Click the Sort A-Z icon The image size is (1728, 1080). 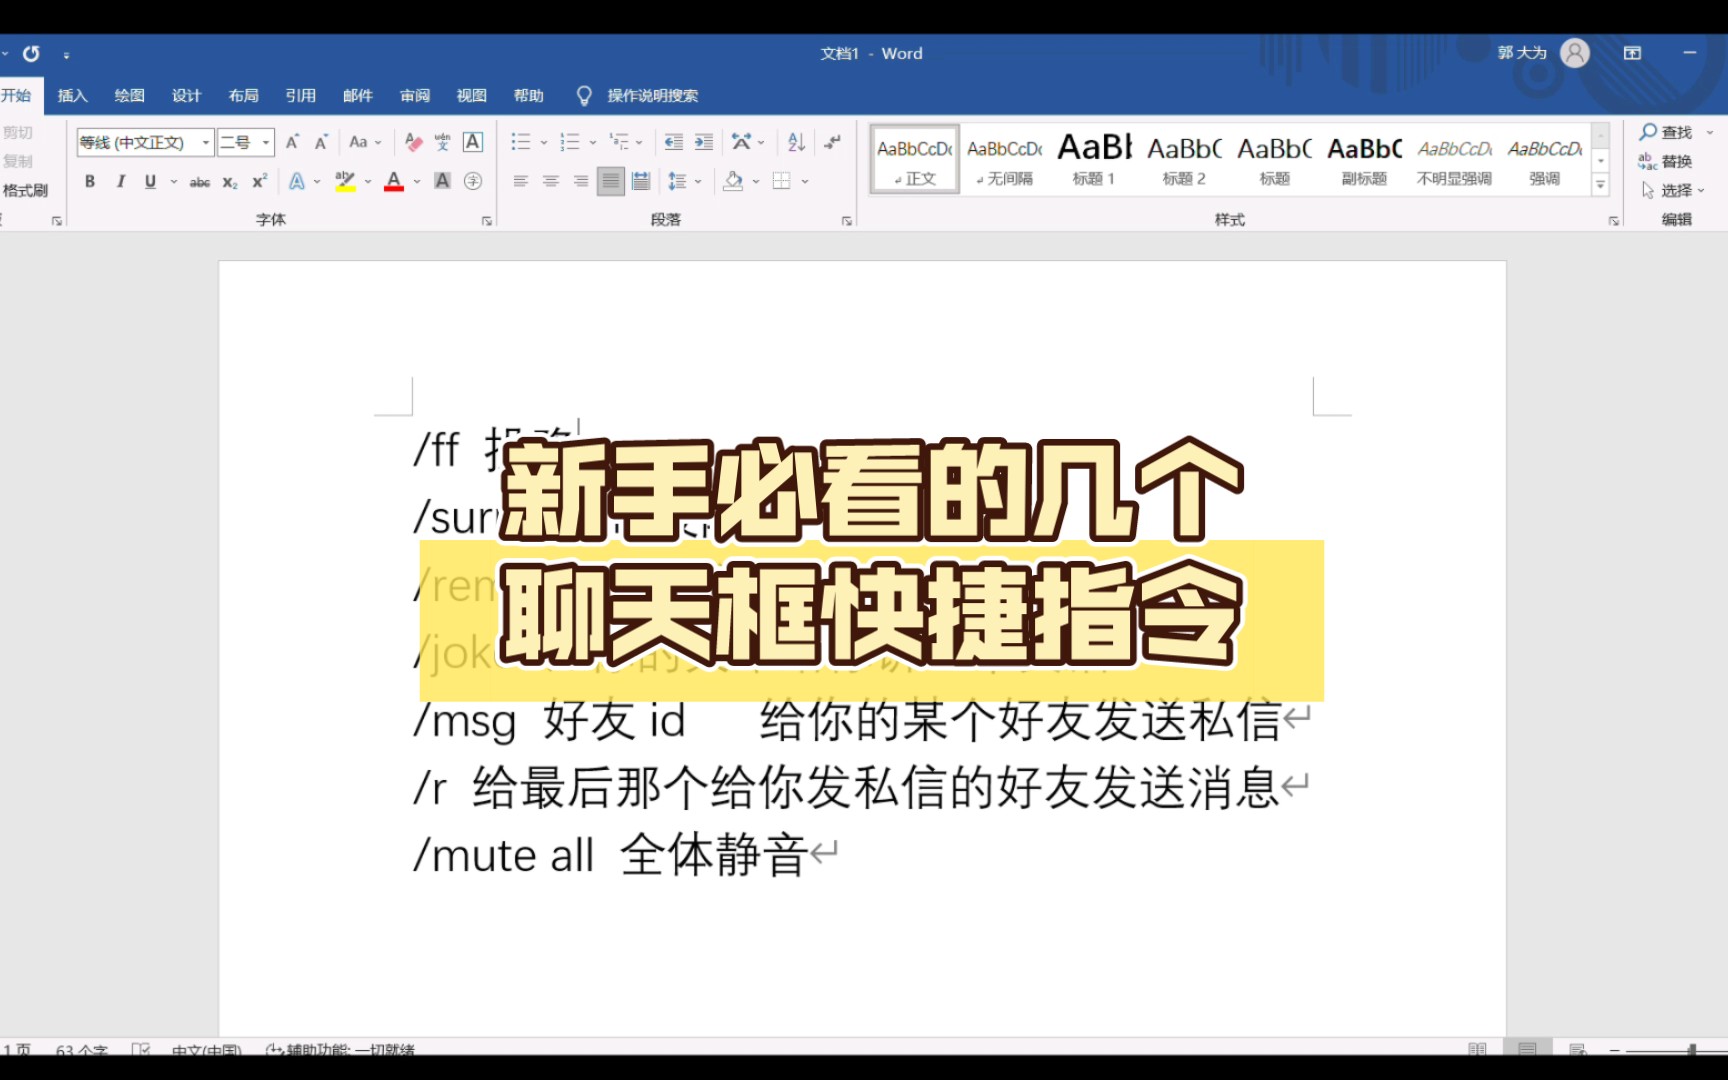(796, 142)
